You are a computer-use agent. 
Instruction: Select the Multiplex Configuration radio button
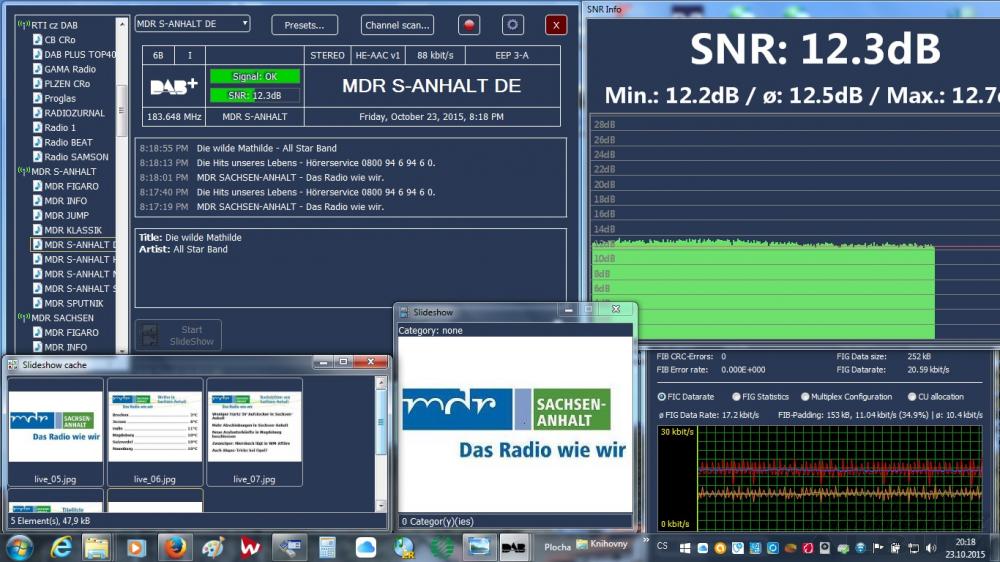point(805,397)
